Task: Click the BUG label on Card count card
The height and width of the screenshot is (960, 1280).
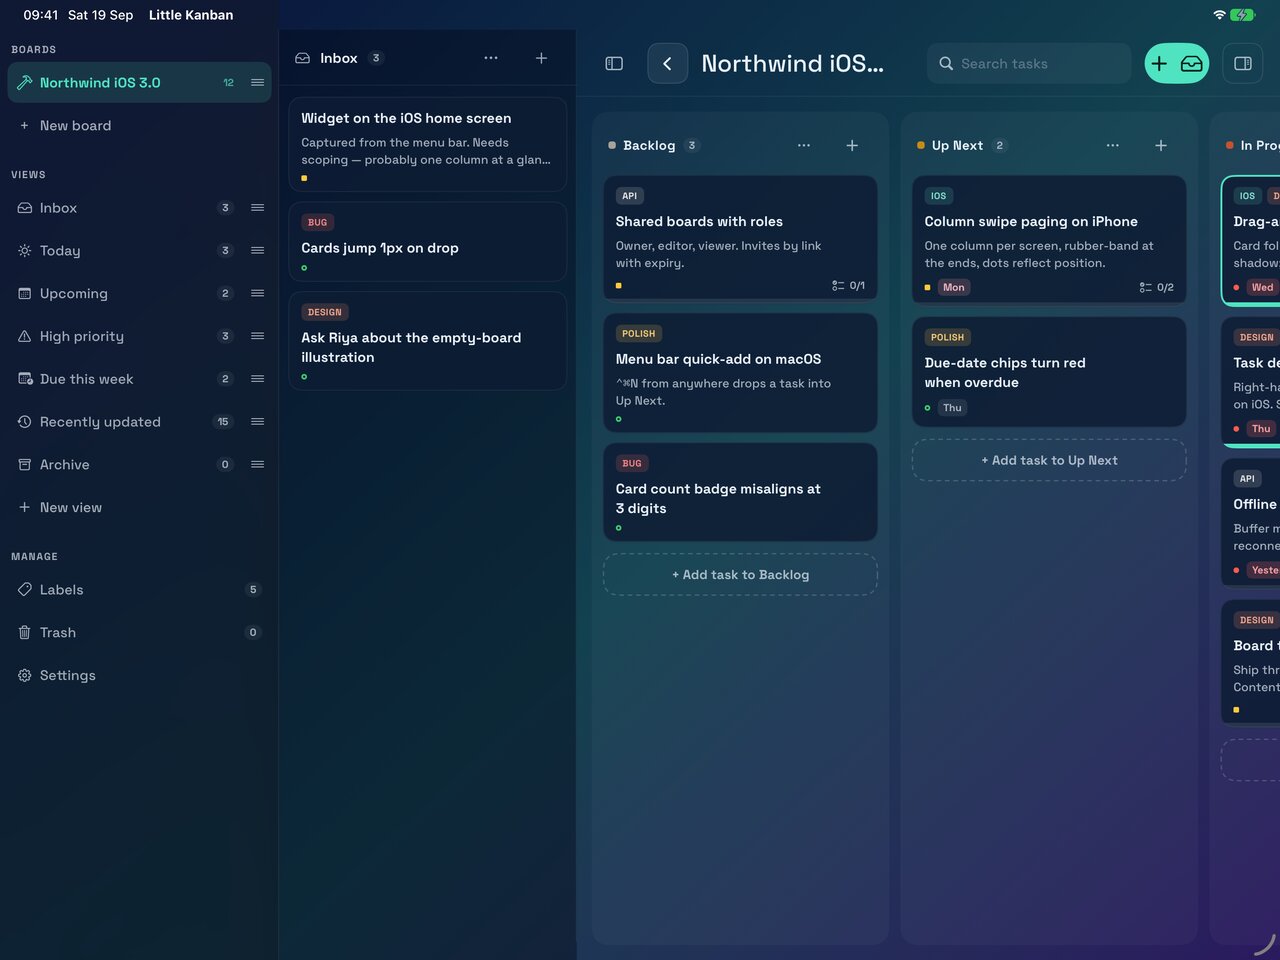Action: (632, 464)
